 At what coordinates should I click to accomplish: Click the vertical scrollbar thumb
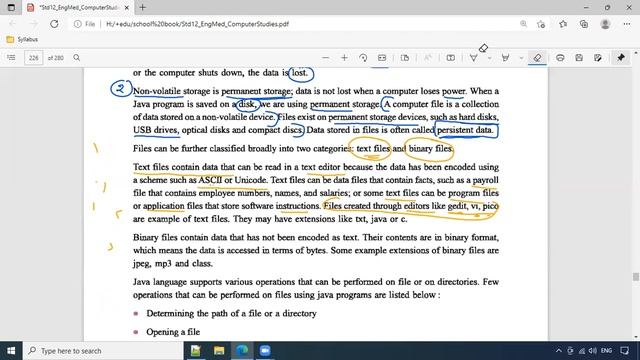point(636,276)
